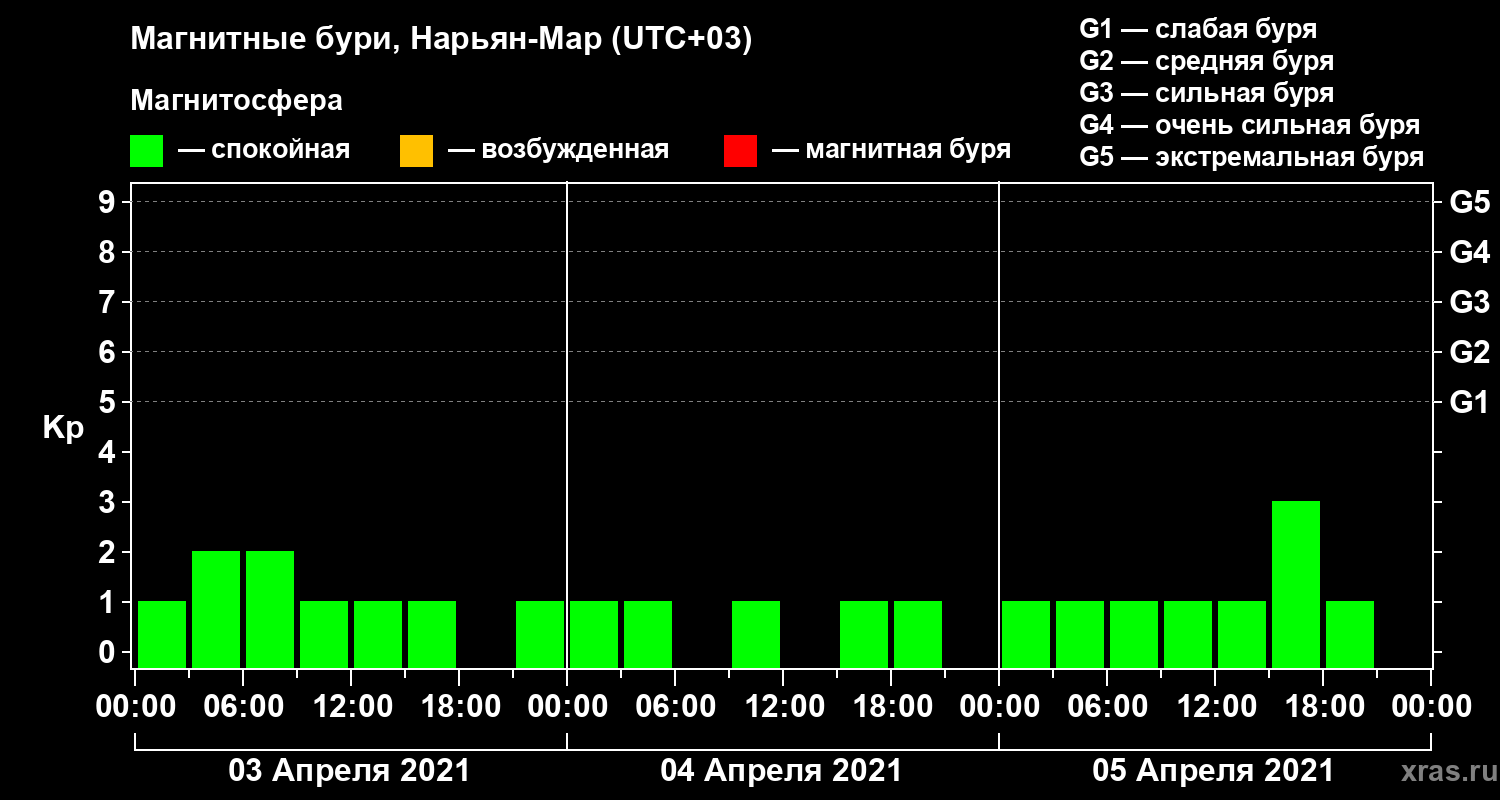This screenshot has height=800, width=1500.
Task: Select the title "Магнитные бури, Нарьян-Мар (UTC+03)"
Action: pyautogui.click(x=441, y=40)
